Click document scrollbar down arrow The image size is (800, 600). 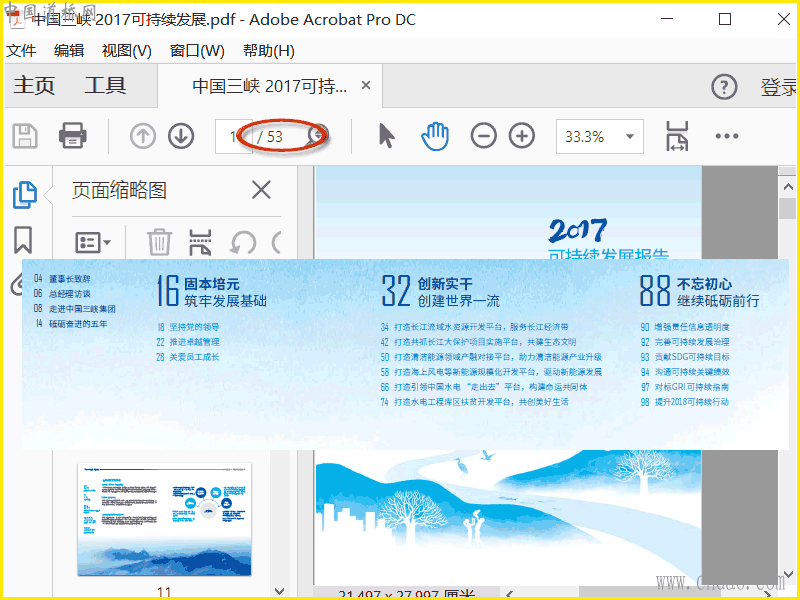pos(788,574)
